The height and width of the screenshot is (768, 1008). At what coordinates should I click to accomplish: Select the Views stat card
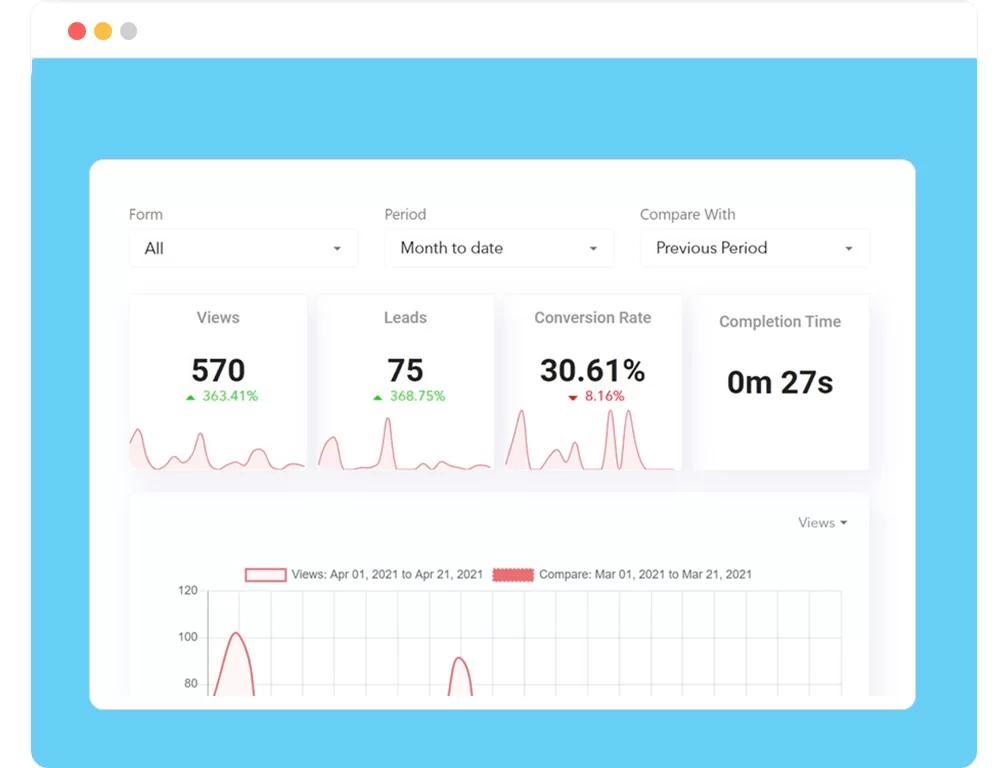(218, 360)
